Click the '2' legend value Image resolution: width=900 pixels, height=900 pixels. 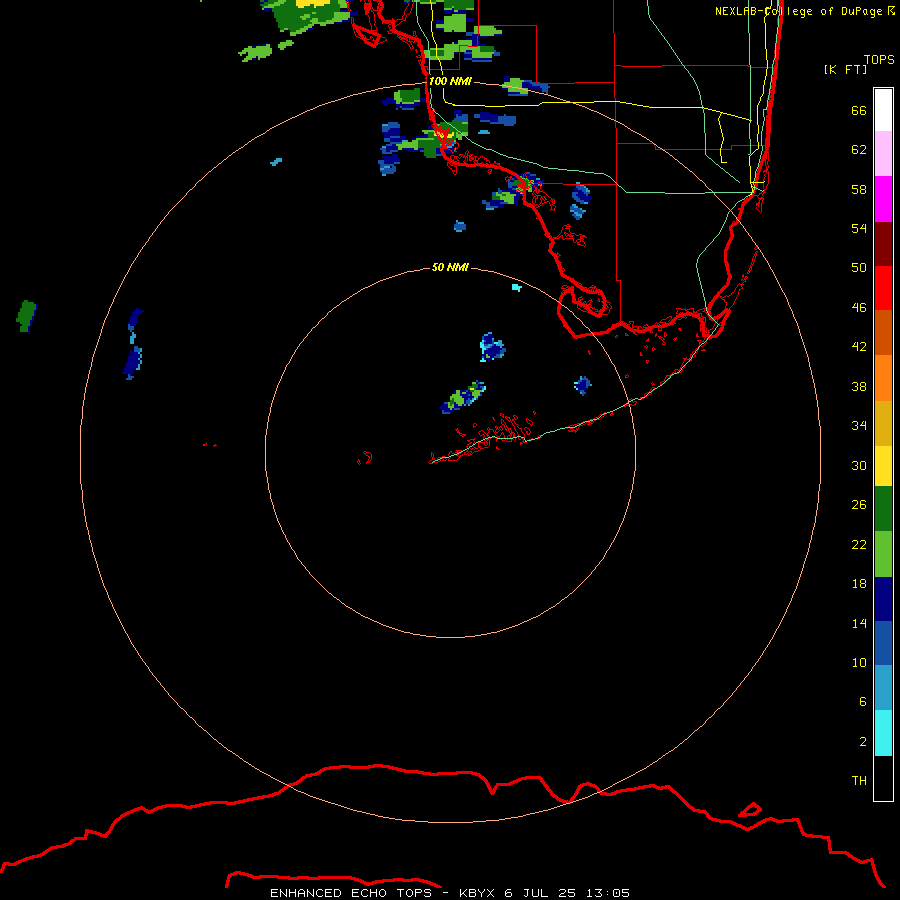[863, 741]
